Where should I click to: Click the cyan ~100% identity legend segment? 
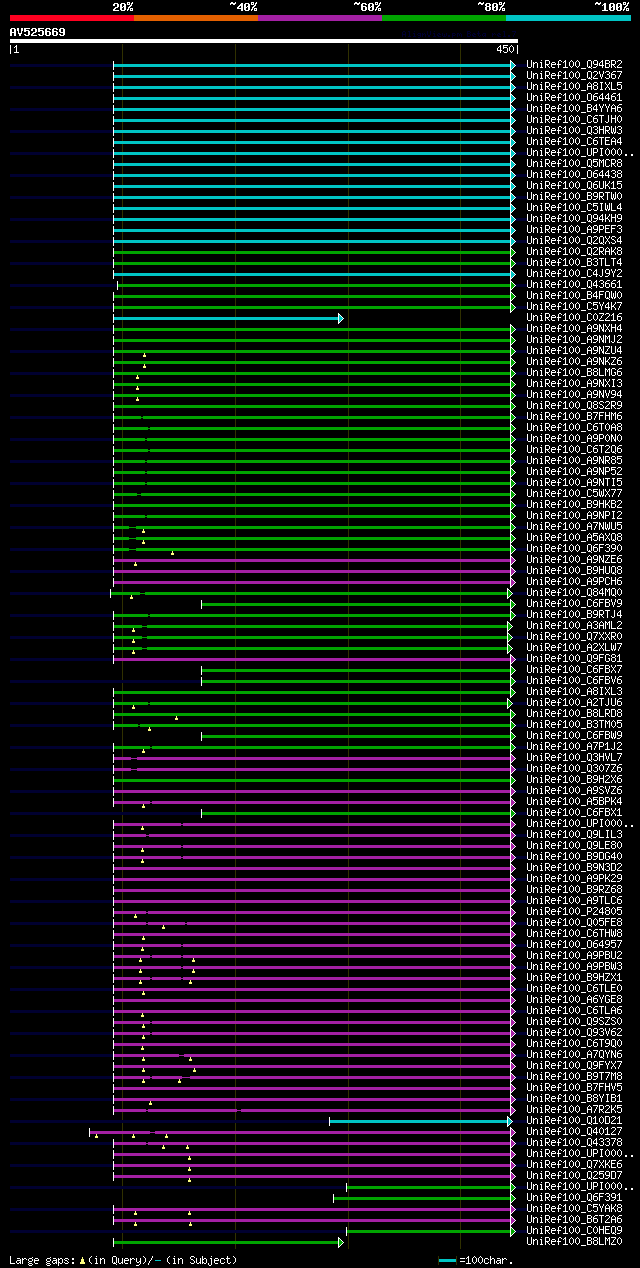point(568,18)
